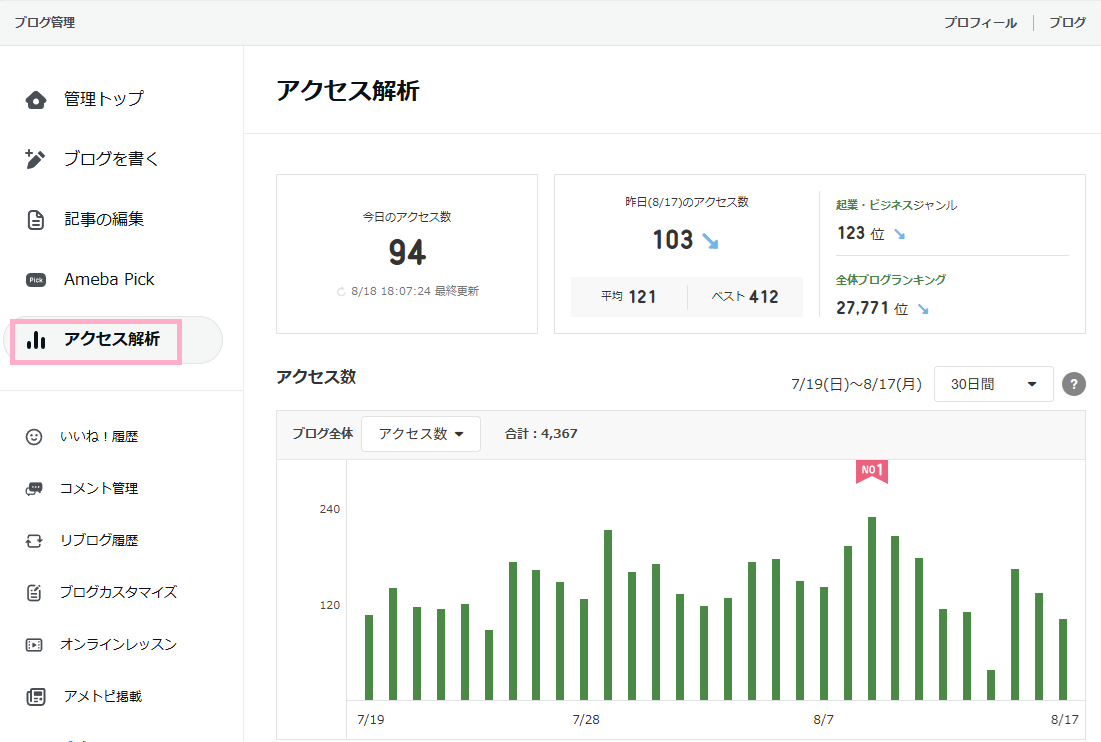The image size is (1101, 742).
Task: Open ブログを書く menu item
Action: [x=112, y=159]
